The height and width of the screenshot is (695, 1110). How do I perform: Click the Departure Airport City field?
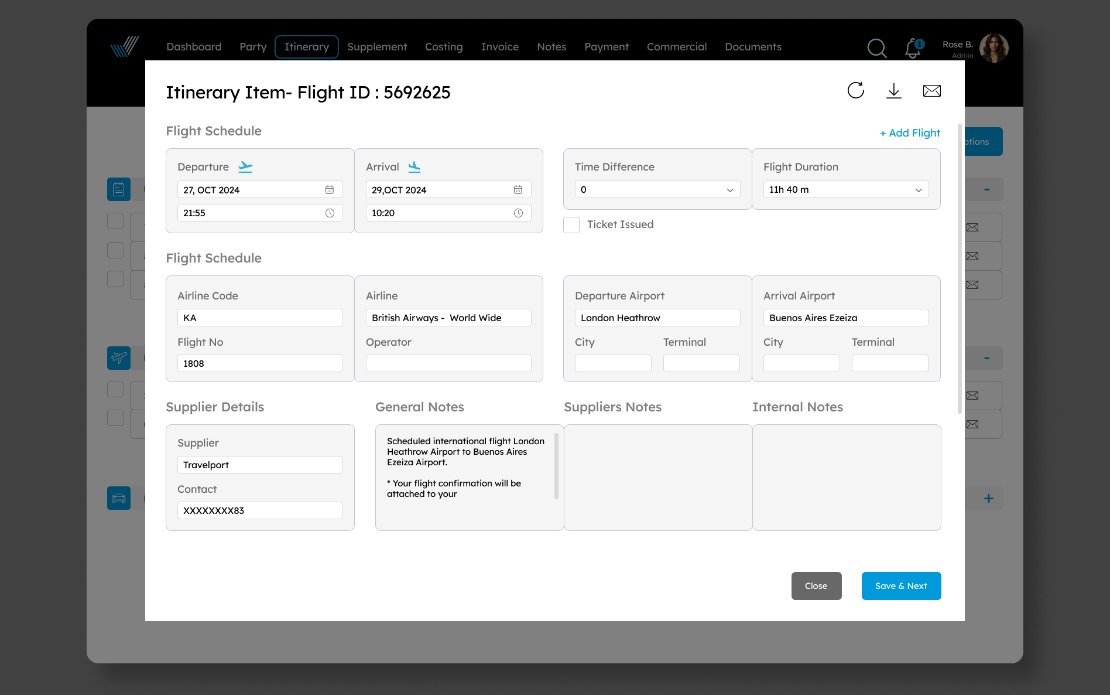click(613, 363)
